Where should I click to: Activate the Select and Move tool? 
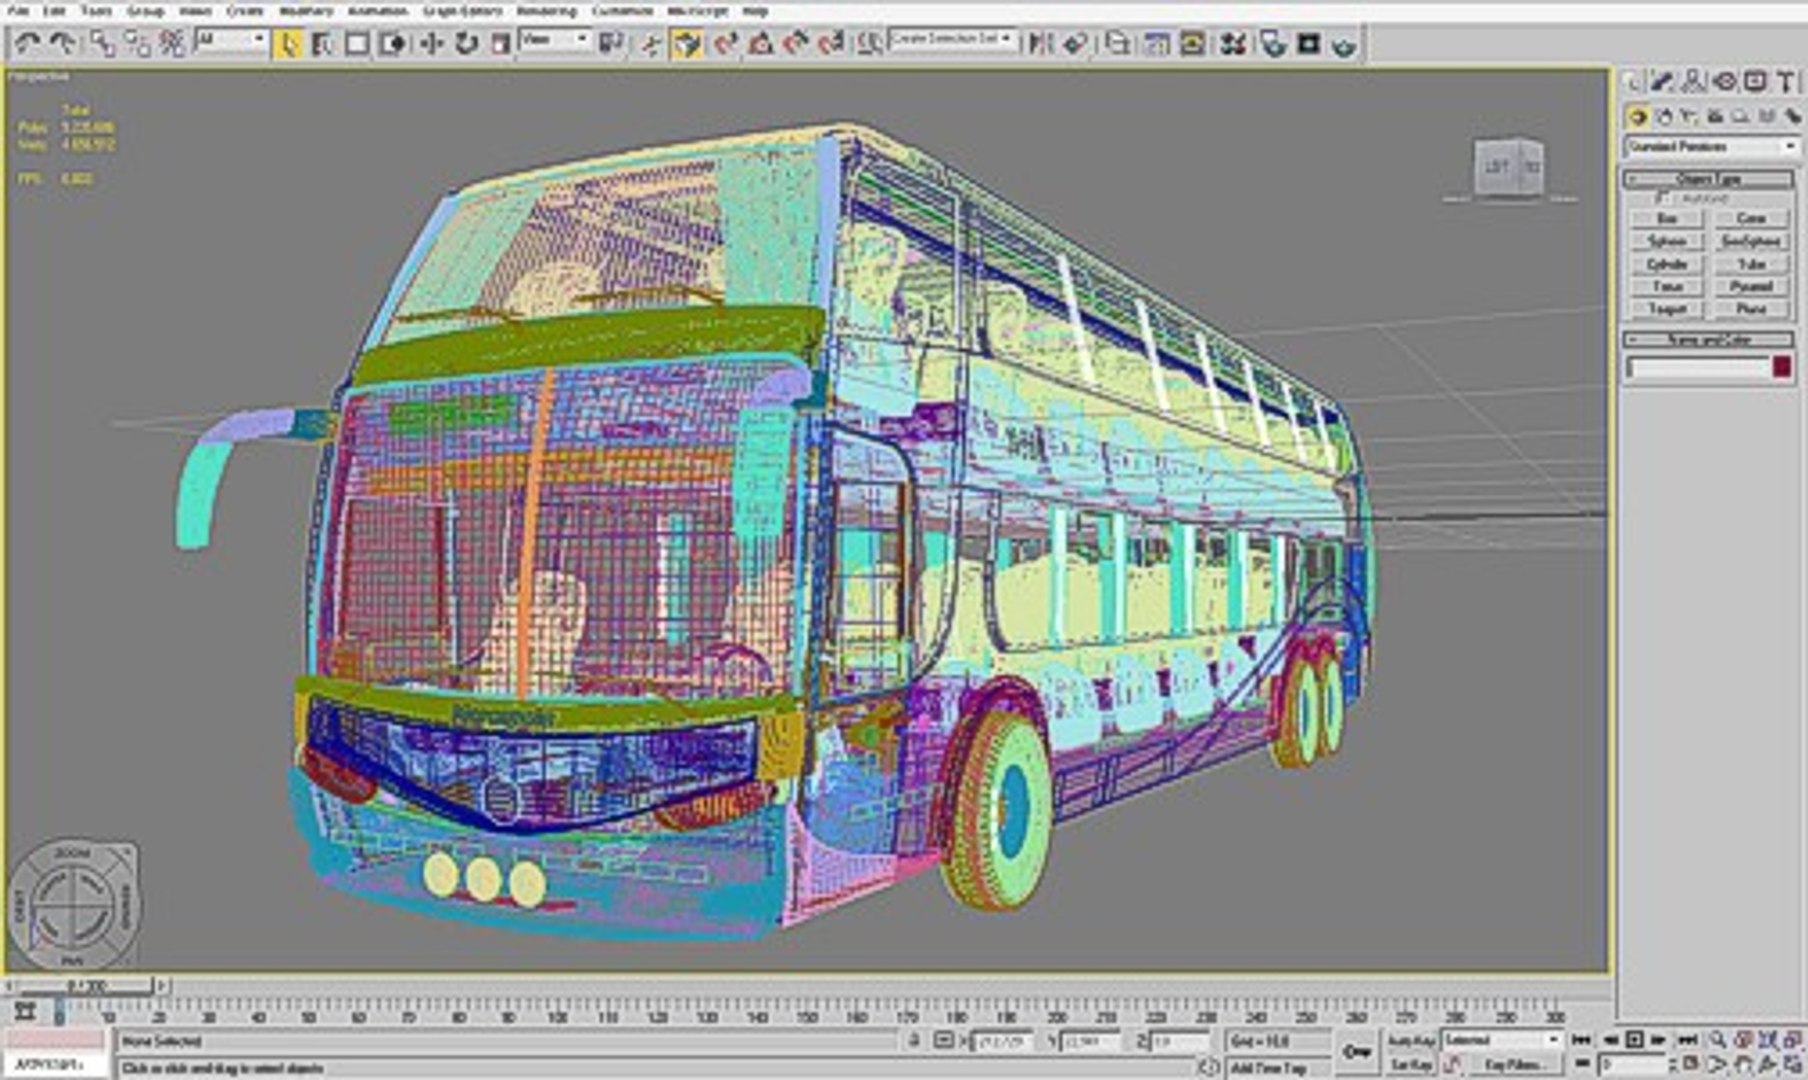431,43
